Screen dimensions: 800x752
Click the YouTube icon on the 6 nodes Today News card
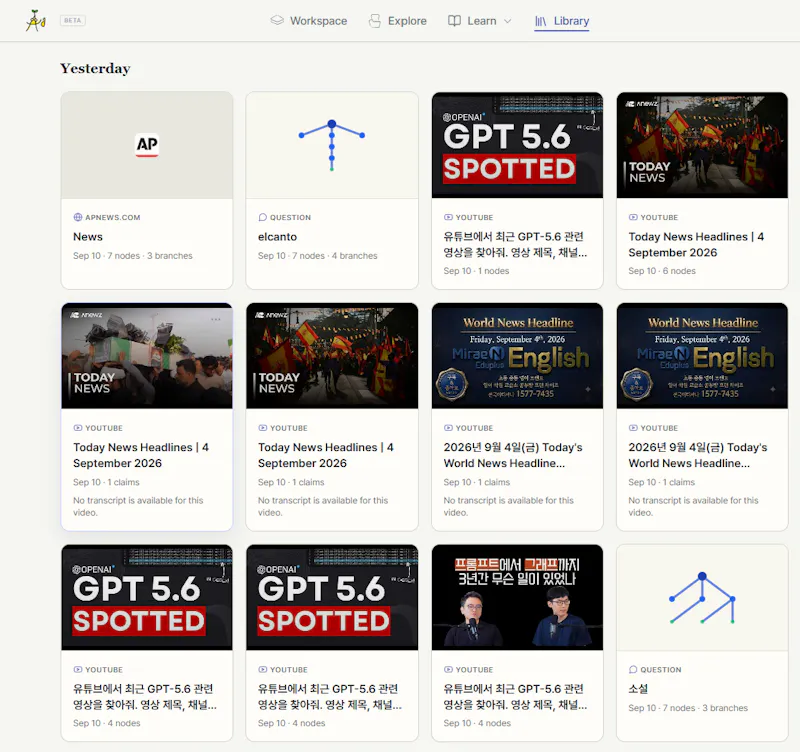tap(633, 217)
